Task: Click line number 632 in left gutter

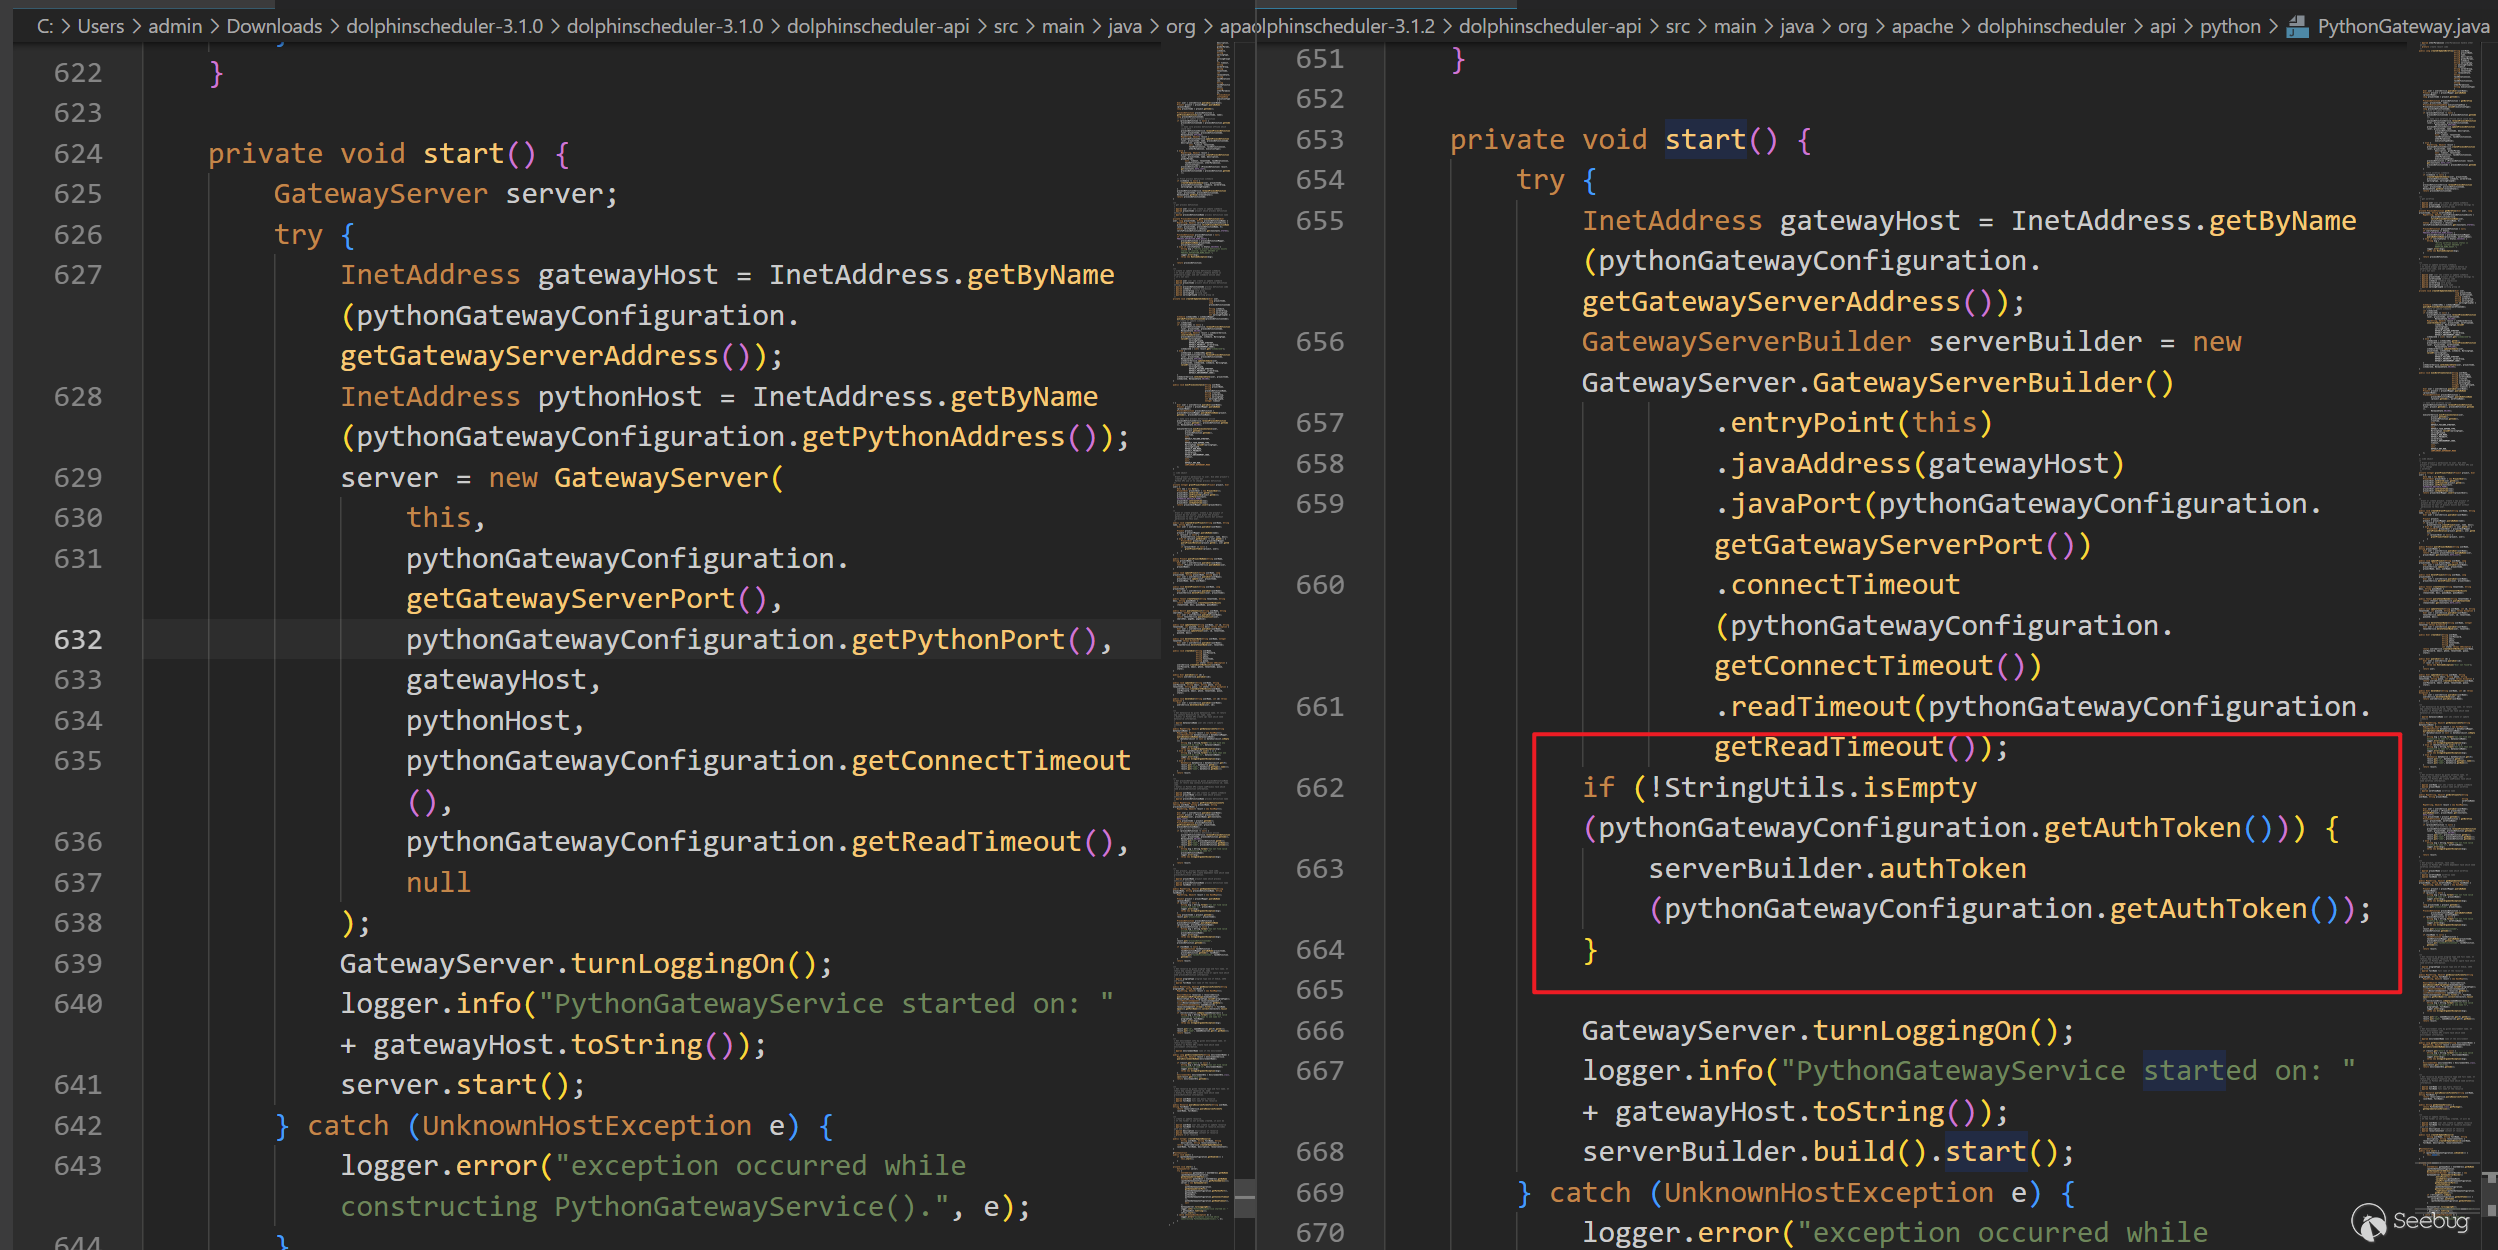Action: coord(78,640)
